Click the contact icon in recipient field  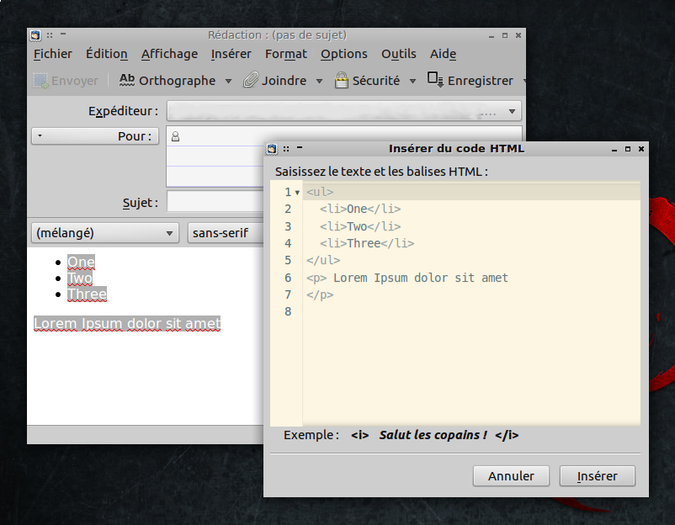tap(175, 137)
